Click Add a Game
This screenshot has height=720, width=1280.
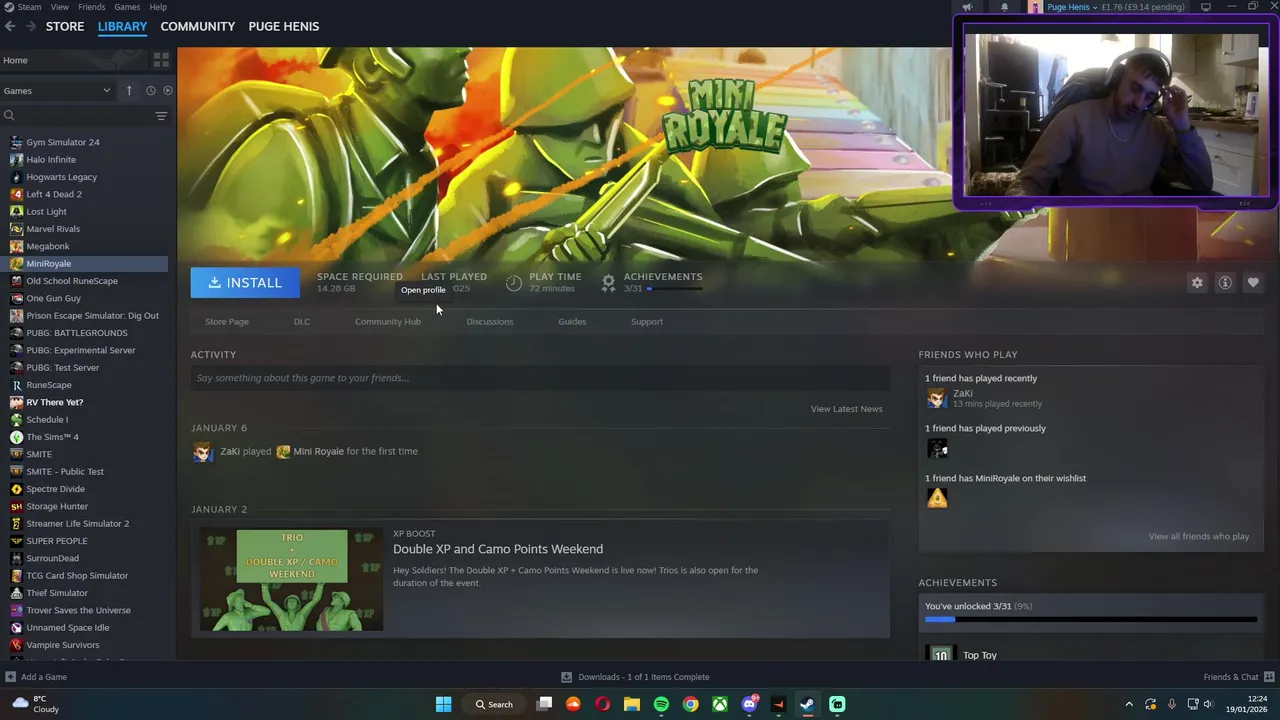coord(36,677)
